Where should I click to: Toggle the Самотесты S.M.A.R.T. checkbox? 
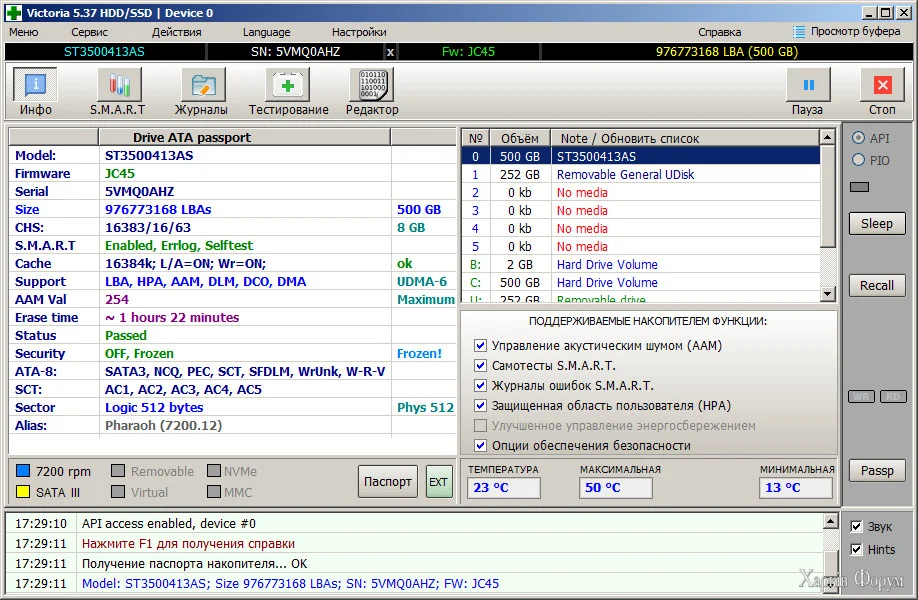[481, 366]
